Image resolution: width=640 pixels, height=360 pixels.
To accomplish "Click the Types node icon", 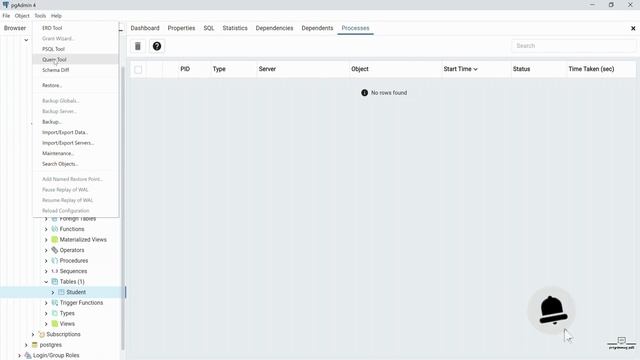I will 55,313.
